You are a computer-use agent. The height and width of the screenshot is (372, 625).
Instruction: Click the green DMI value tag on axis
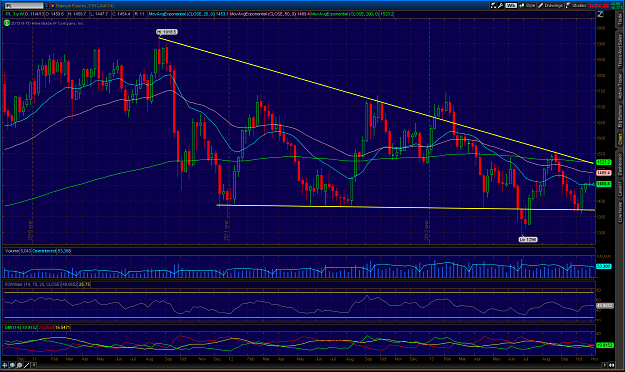[x=604, y=345]
